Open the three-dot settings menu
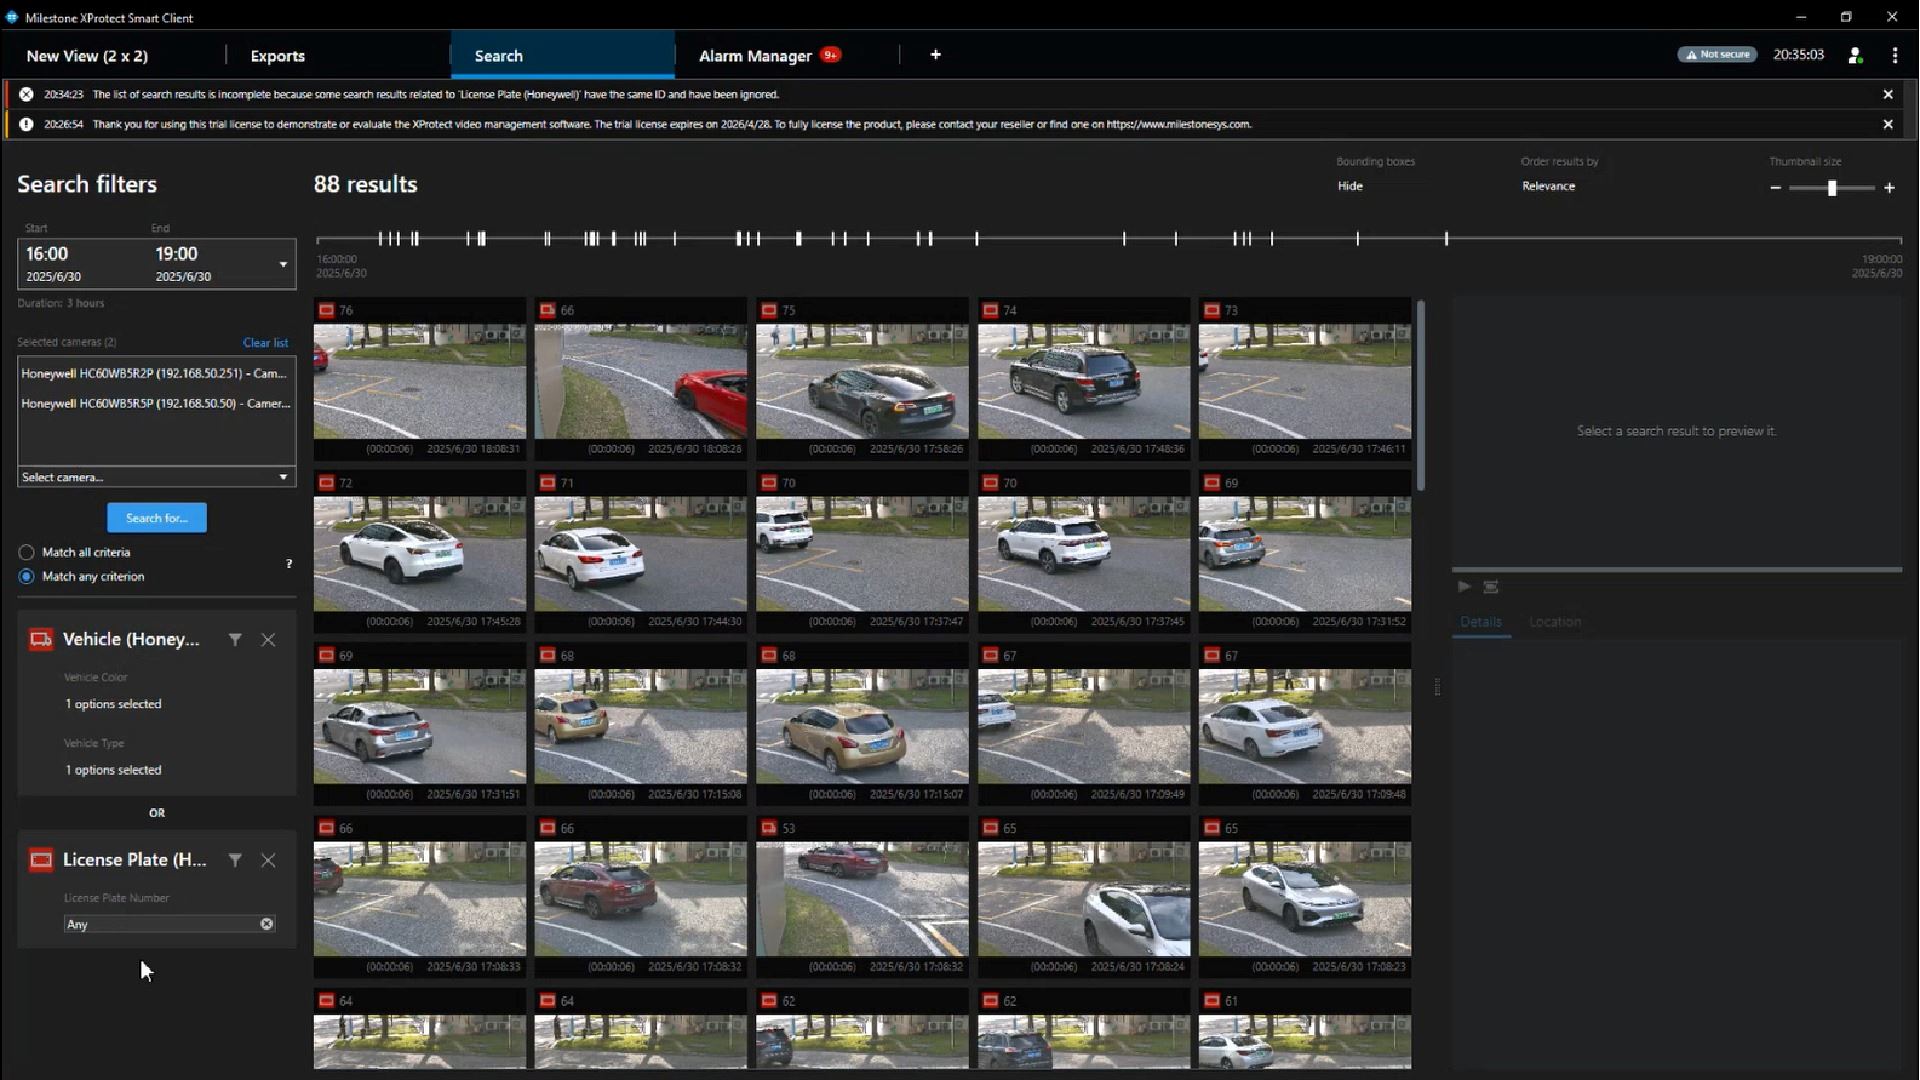The height and width of the screenshot is (1080, 1920). (1895, 56)
